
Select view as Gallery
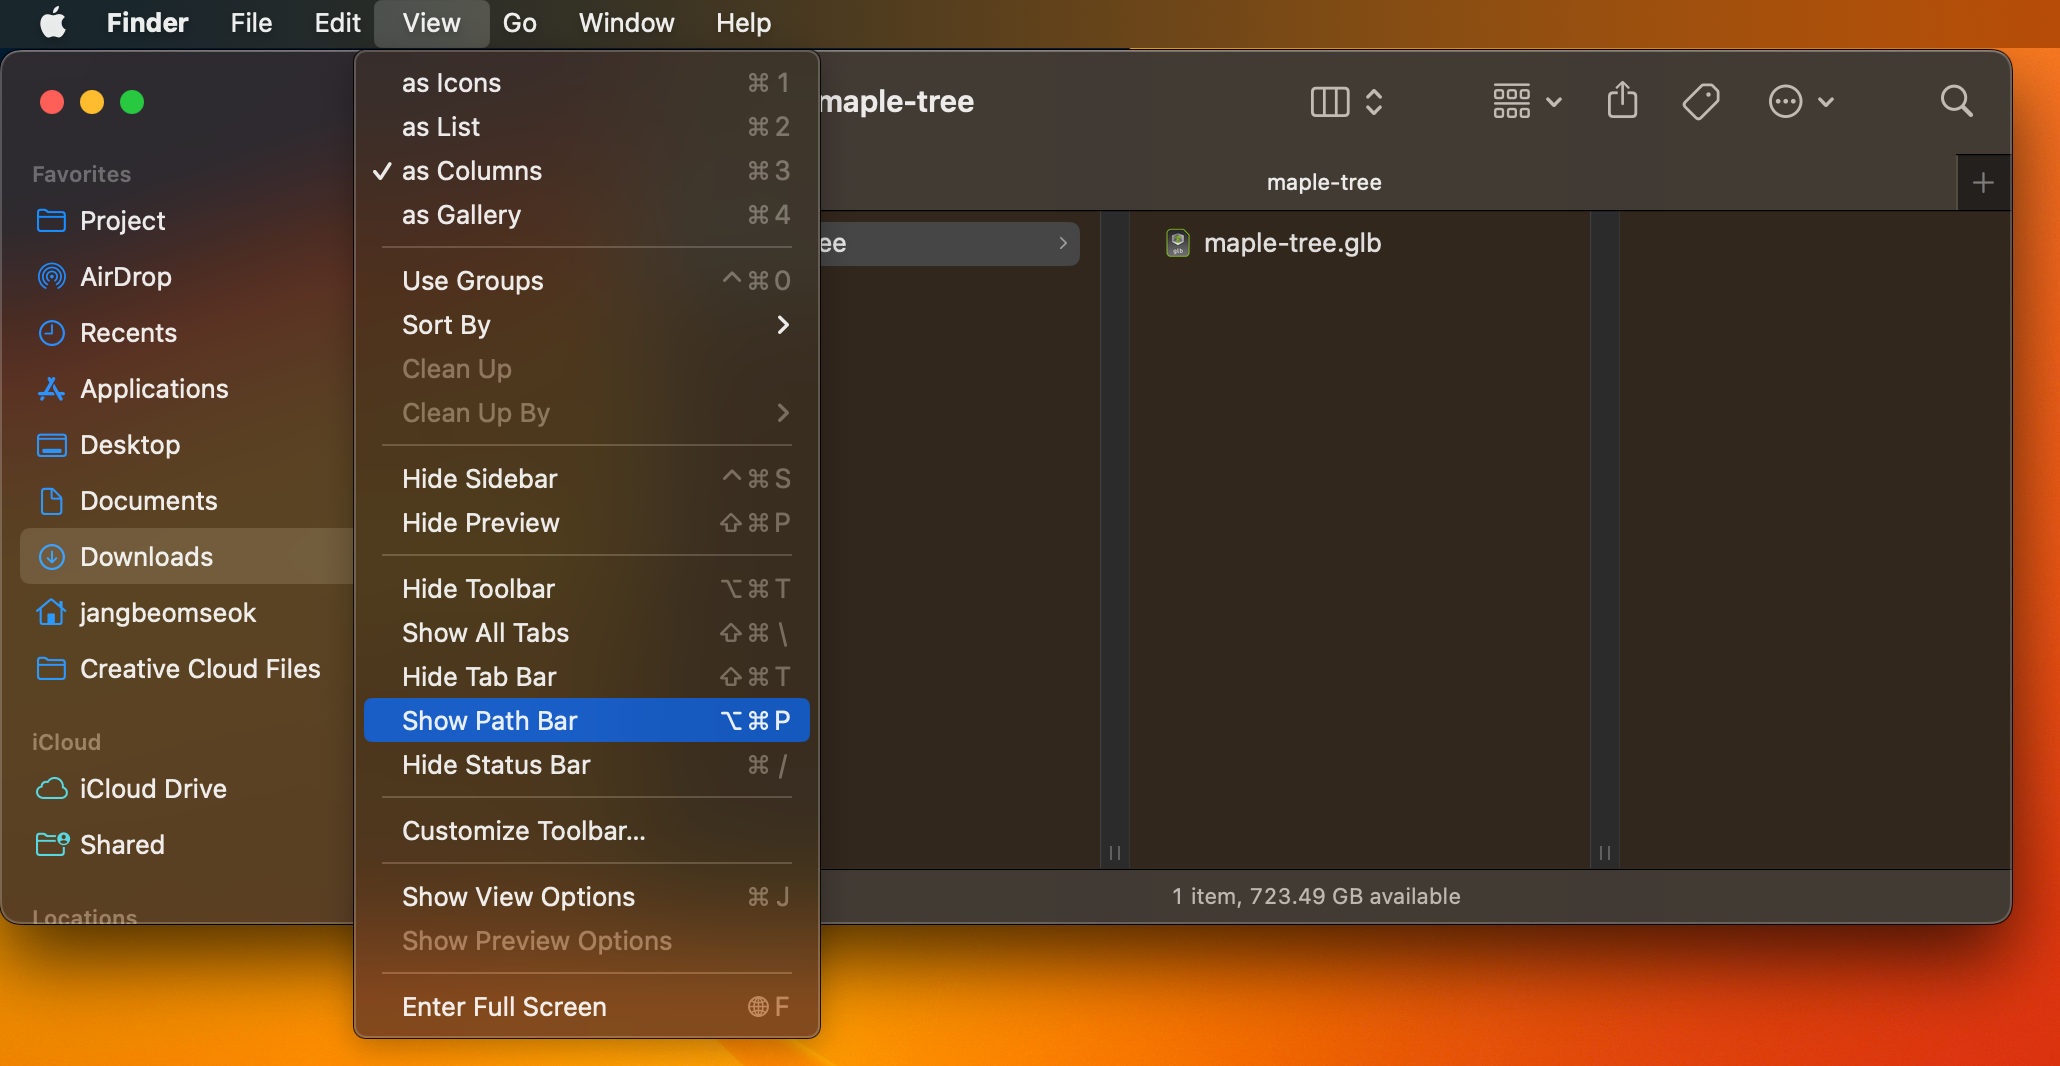587,215
